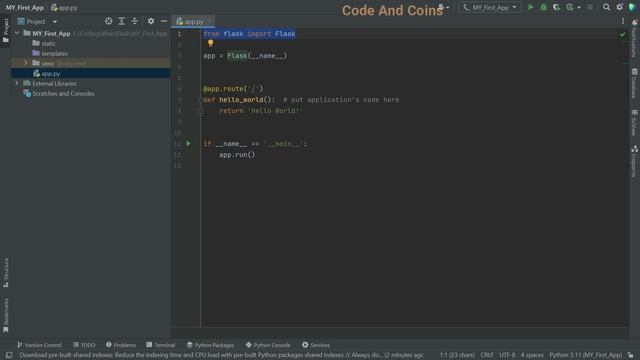The height and width of the screenshot is (360, 640).
Task: Start debugging with the bug icon
Action: pyautogui.click(x=544, y=7)
